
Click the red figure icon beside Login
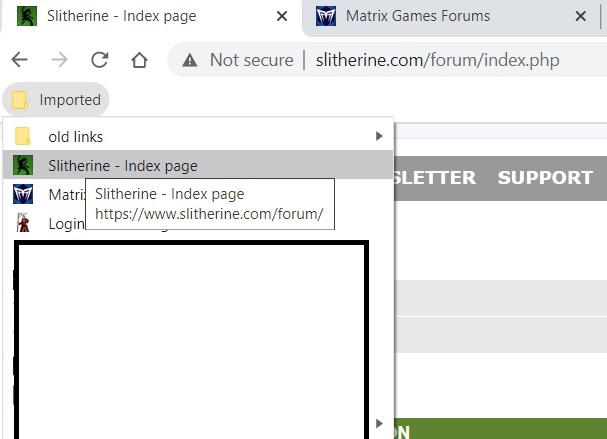click(23, 223)
